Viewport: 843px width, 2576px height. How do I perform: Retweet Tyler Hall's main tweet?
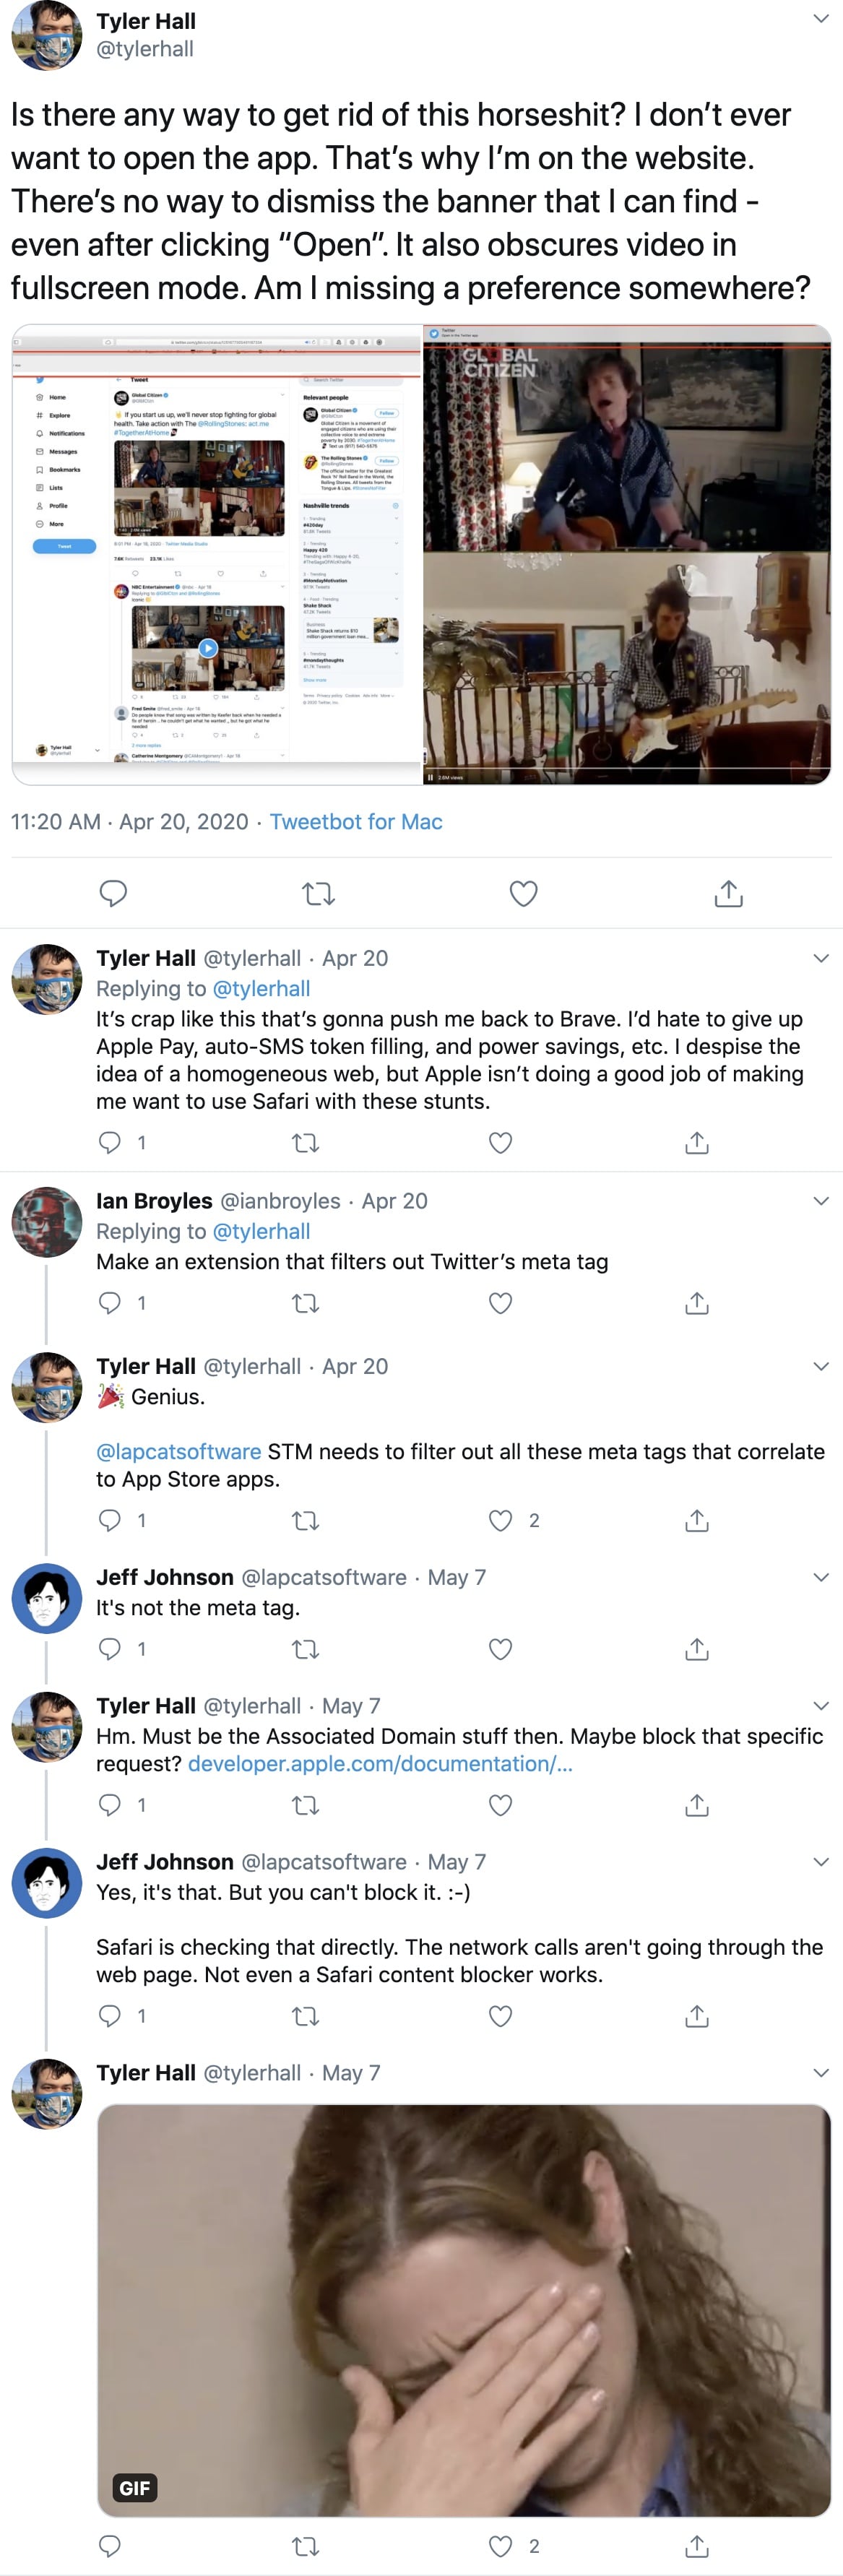(x=318, y=893)
